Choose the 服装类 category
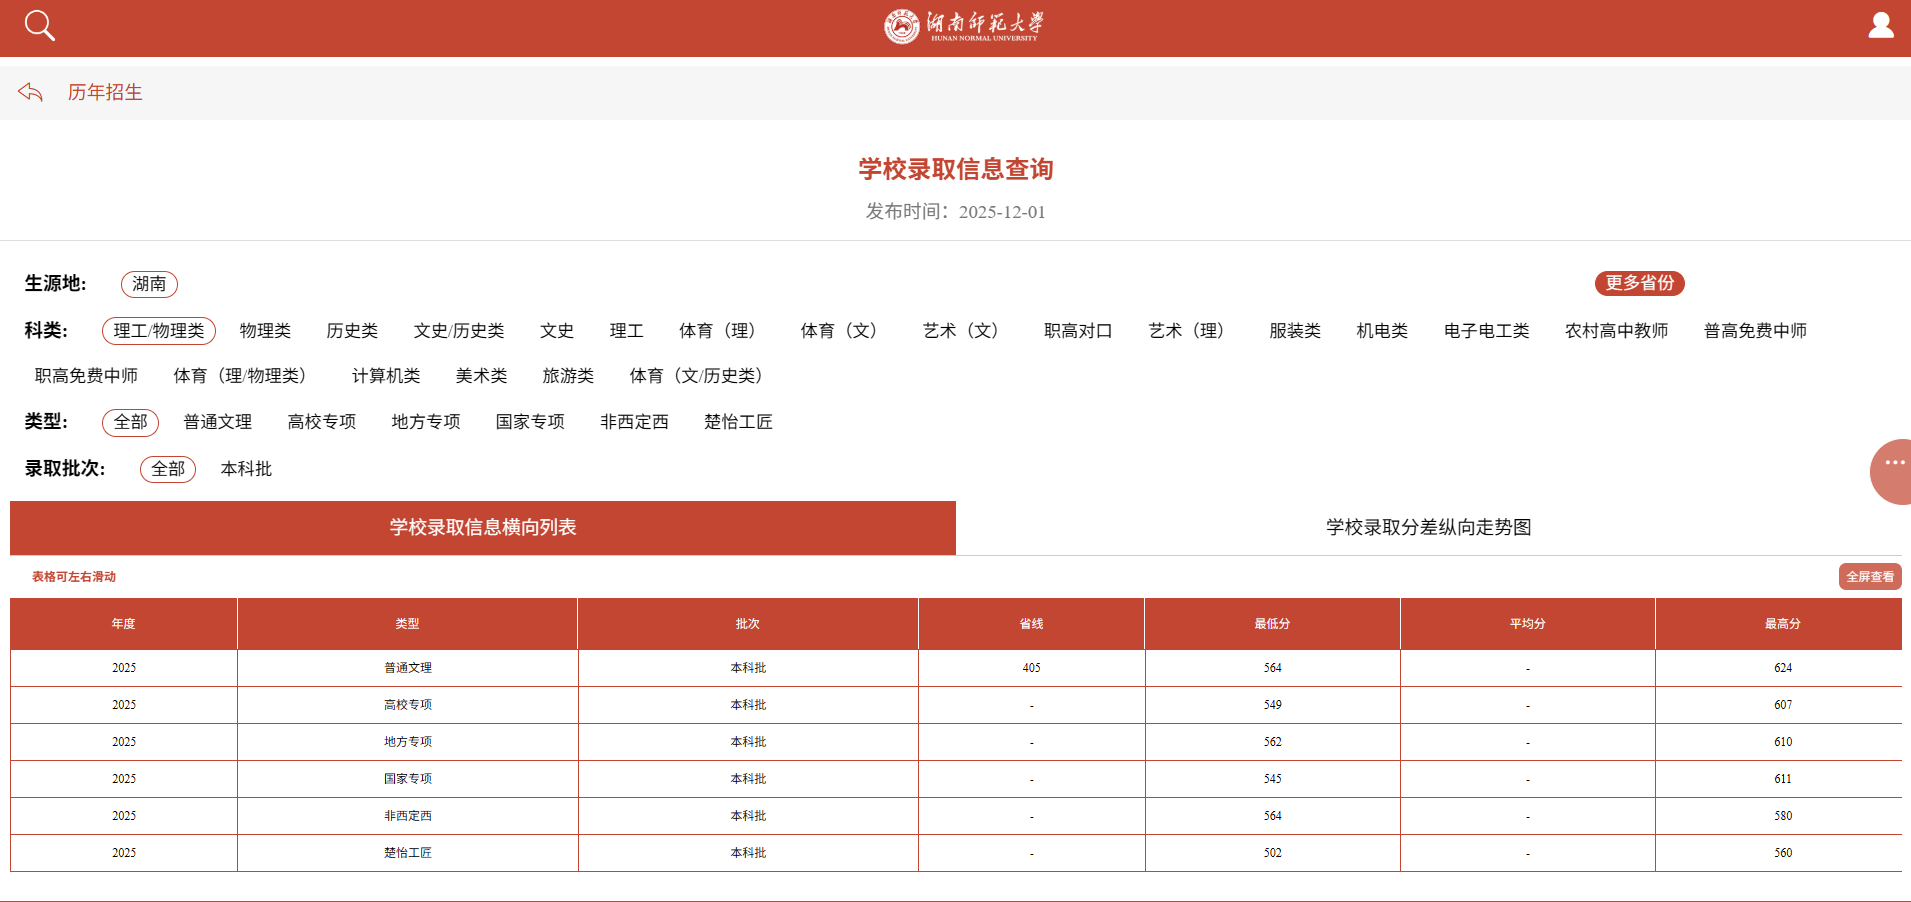Viewport: 1911px width, 902px height. pyautogui.click(x=1295, y=331)
